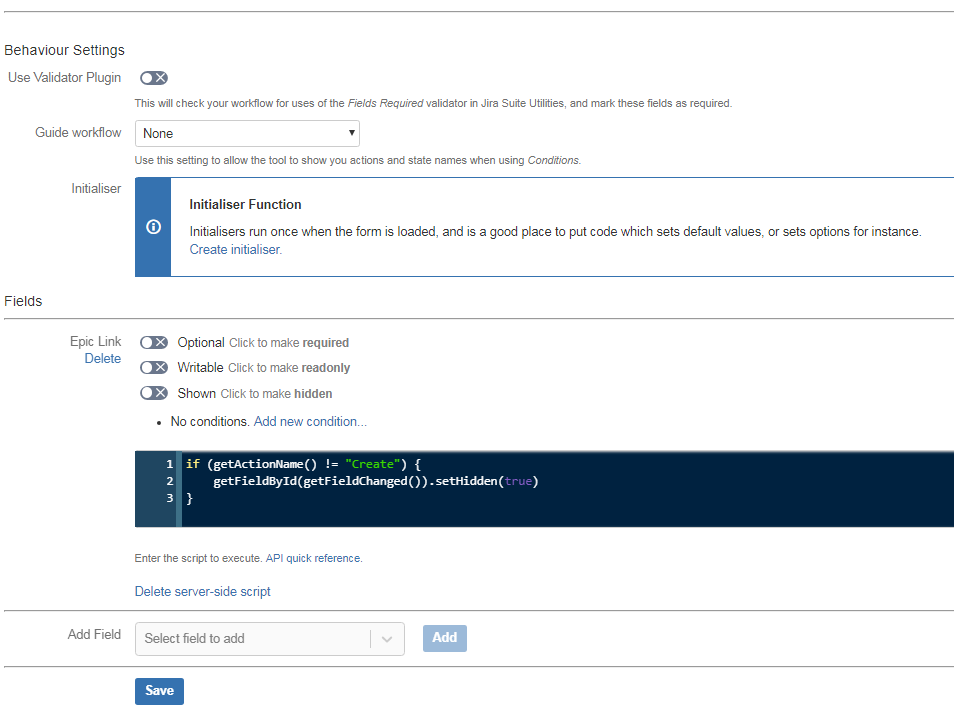Click the Initialiser Function heading
This screenshot has width=954, height=716.
point(245,204)
